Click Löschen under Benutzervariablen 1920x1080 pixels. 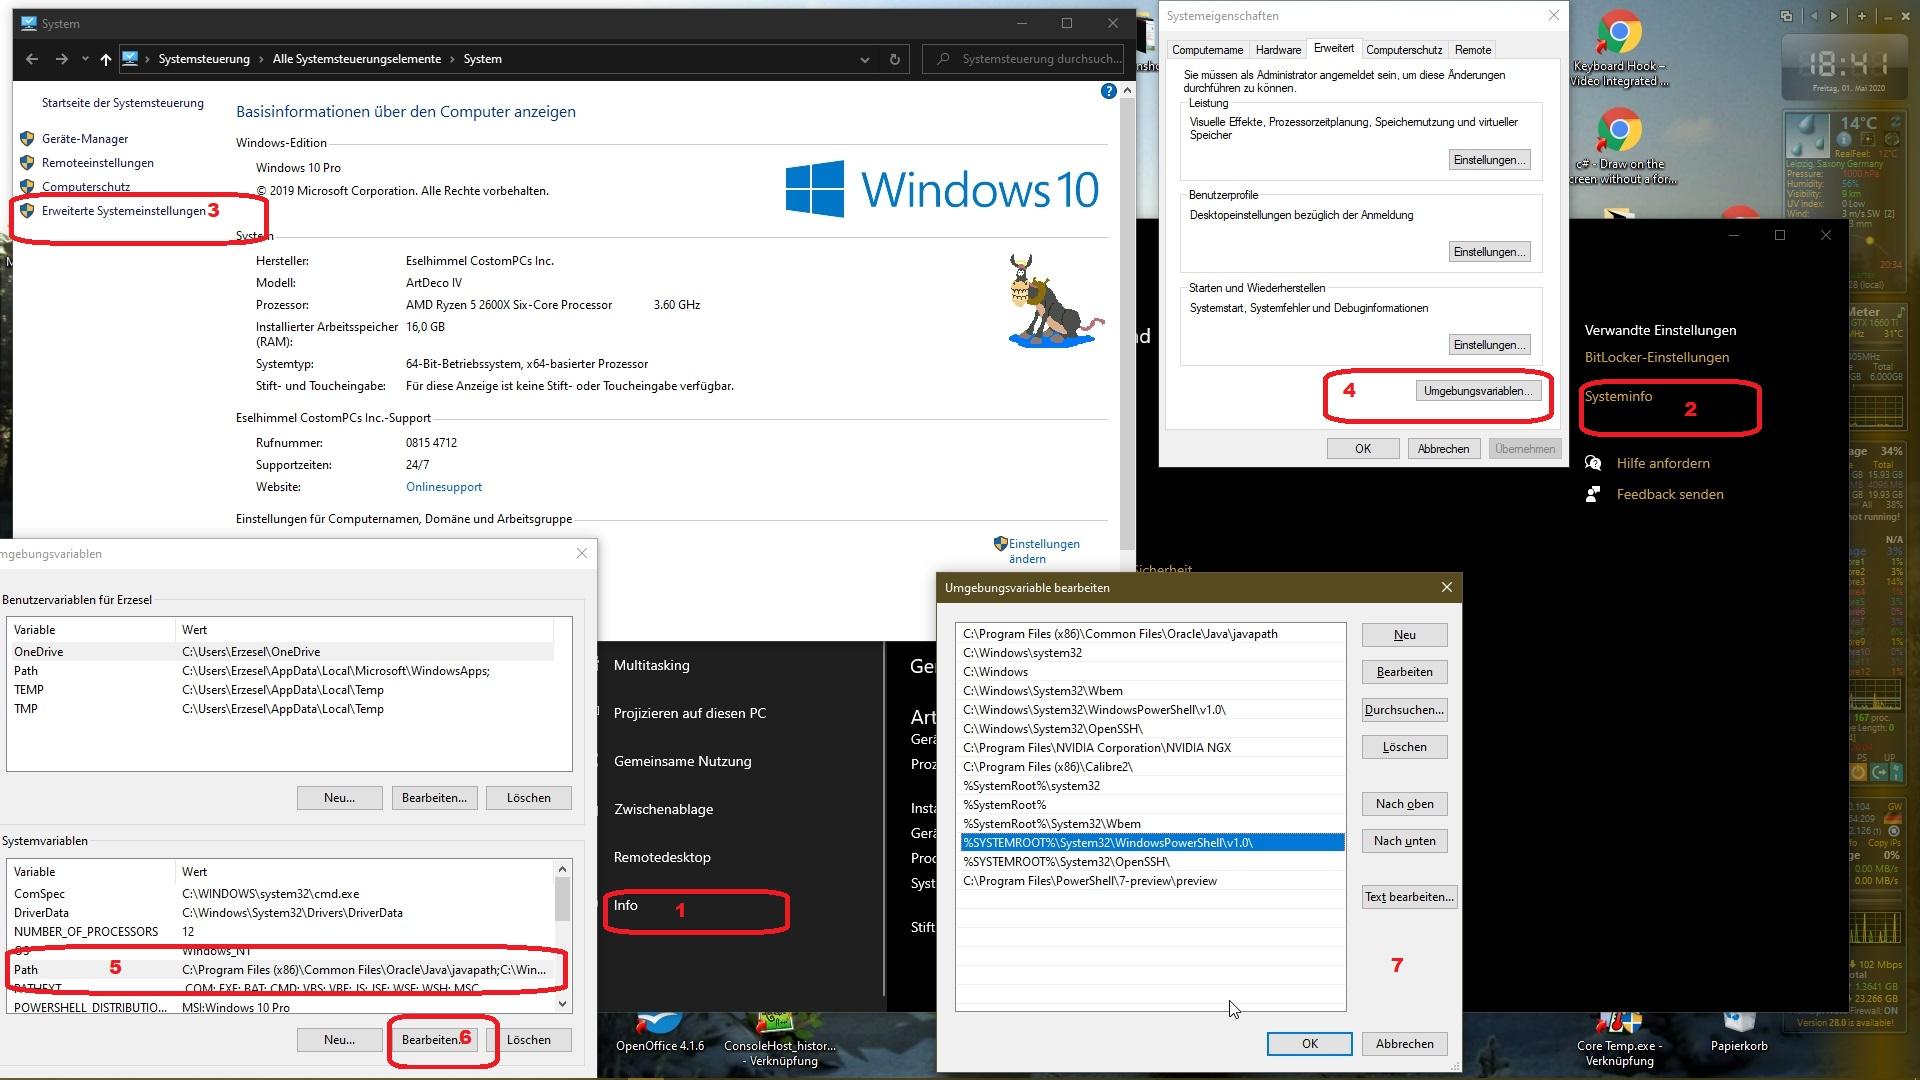pos(528,798)
